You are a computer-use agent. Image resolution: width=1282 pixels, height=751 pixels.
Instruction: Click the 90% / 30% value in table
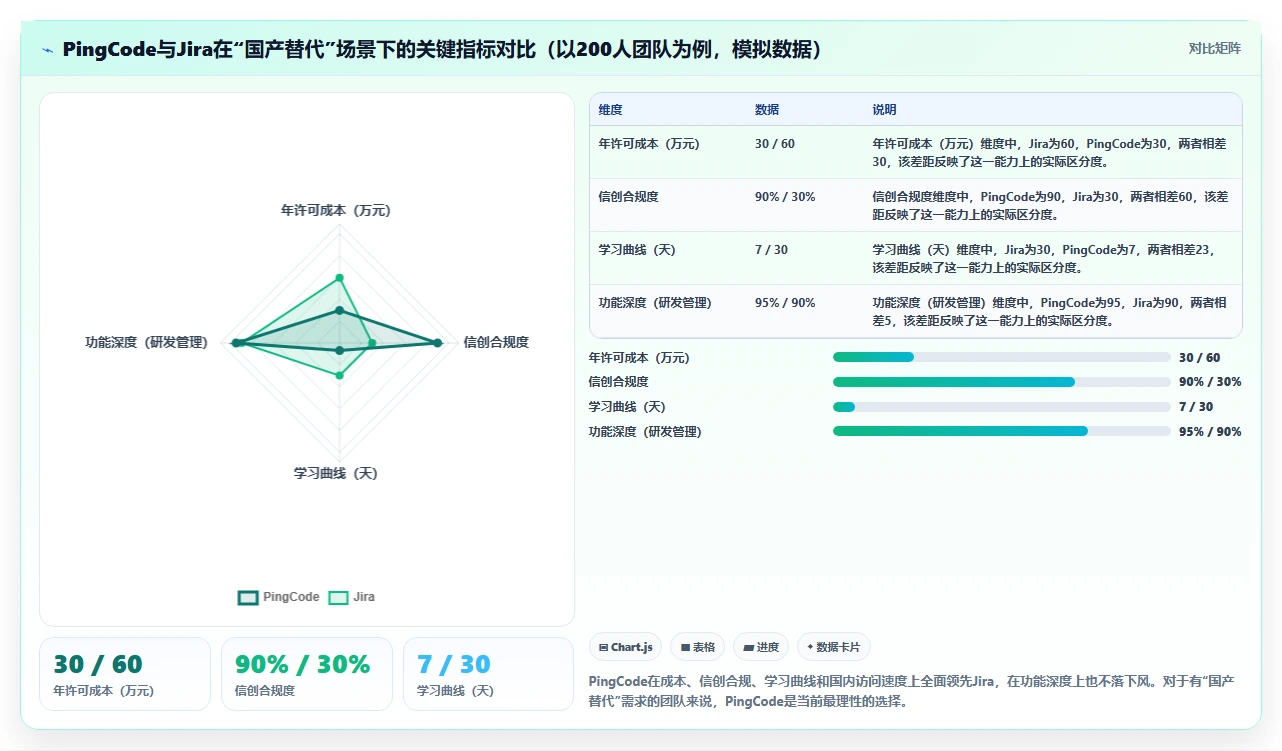coord(785,197)
